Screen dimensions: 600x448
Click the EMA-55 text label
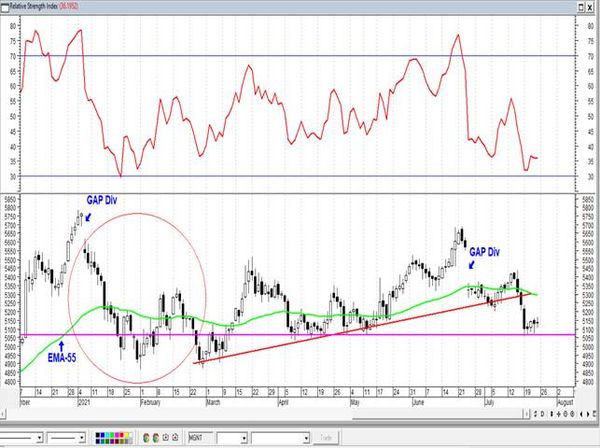(62, 358)
